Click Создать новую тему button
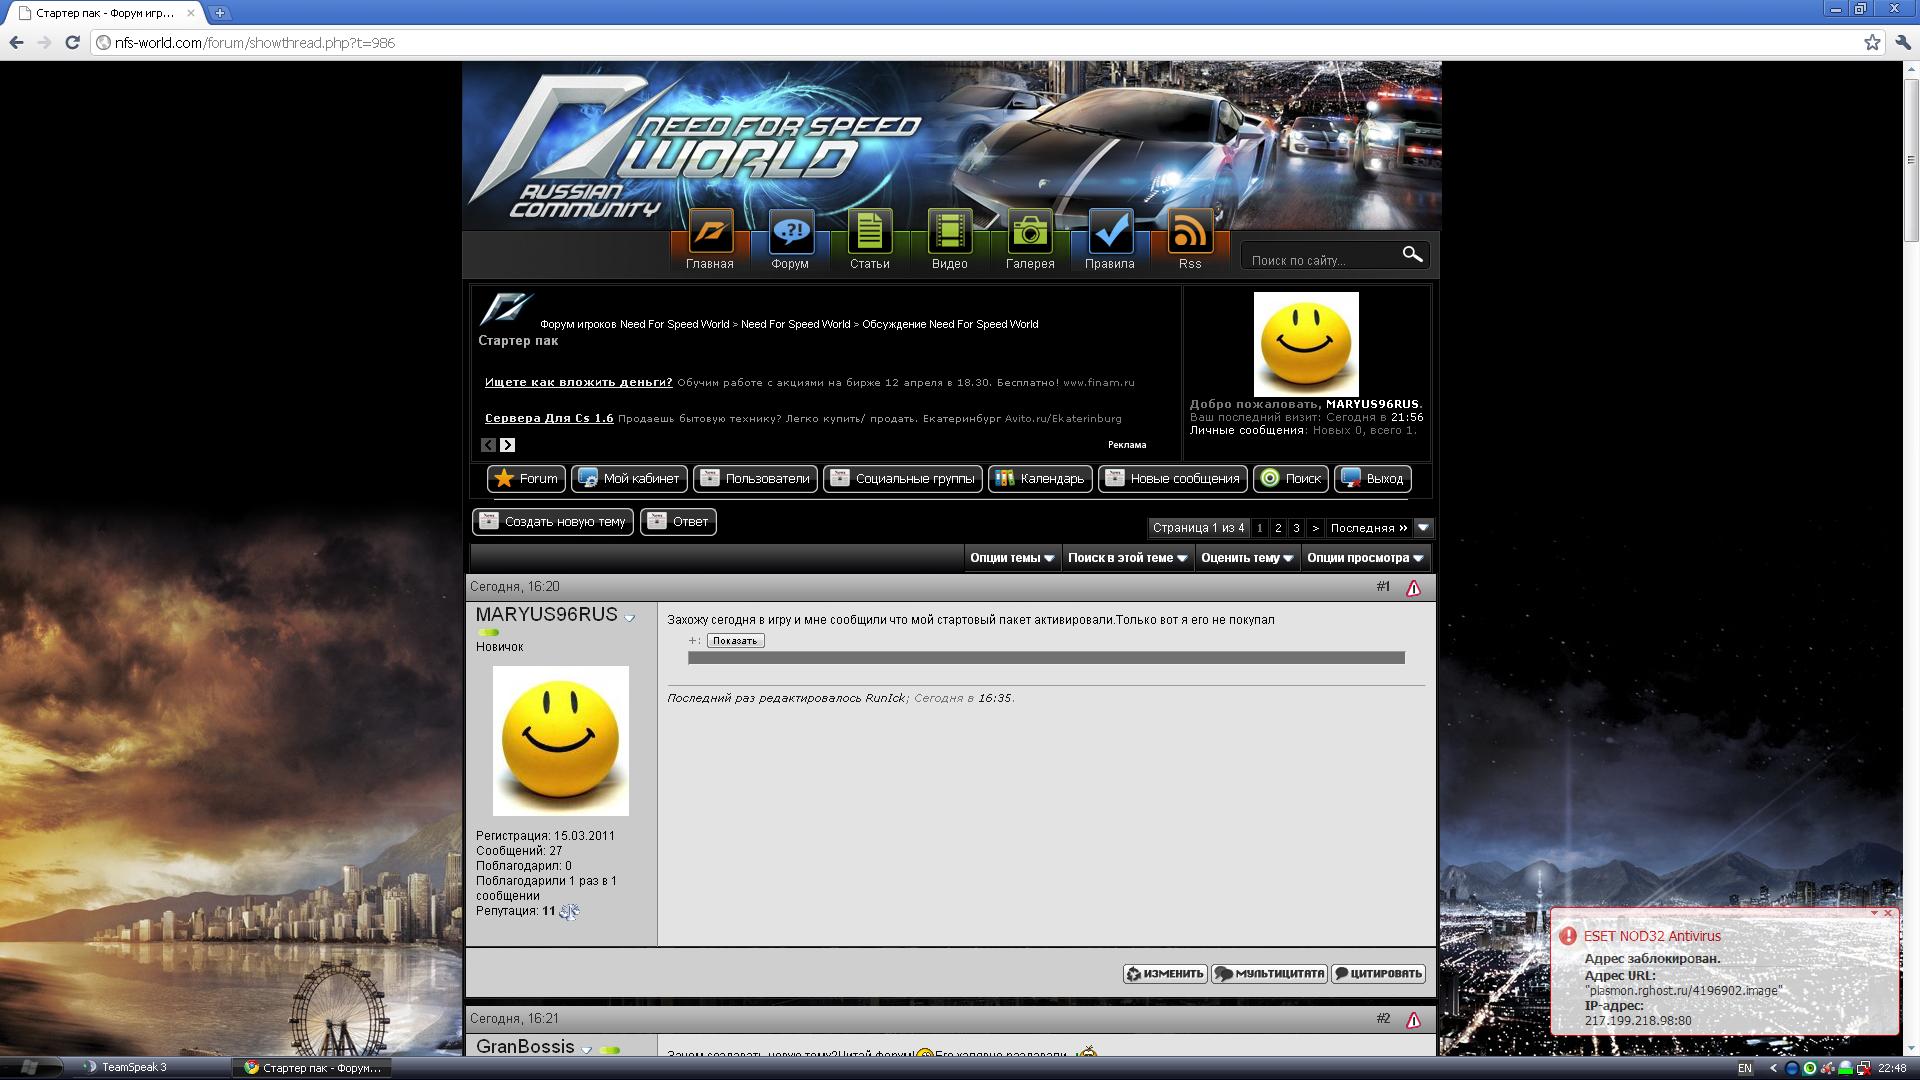 click(x=553, y=522)
